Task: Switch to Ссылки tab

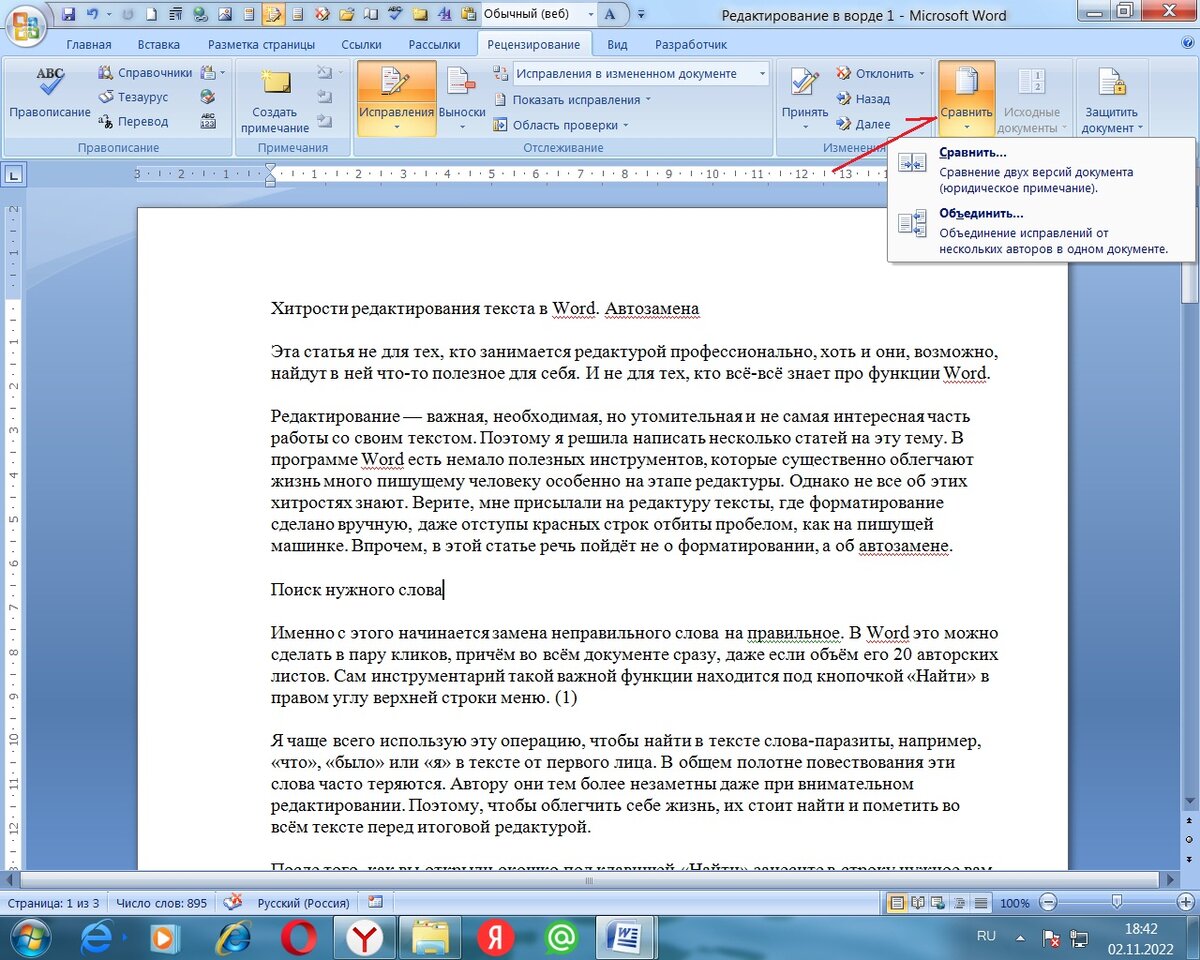Action: (x=361, y=45)
